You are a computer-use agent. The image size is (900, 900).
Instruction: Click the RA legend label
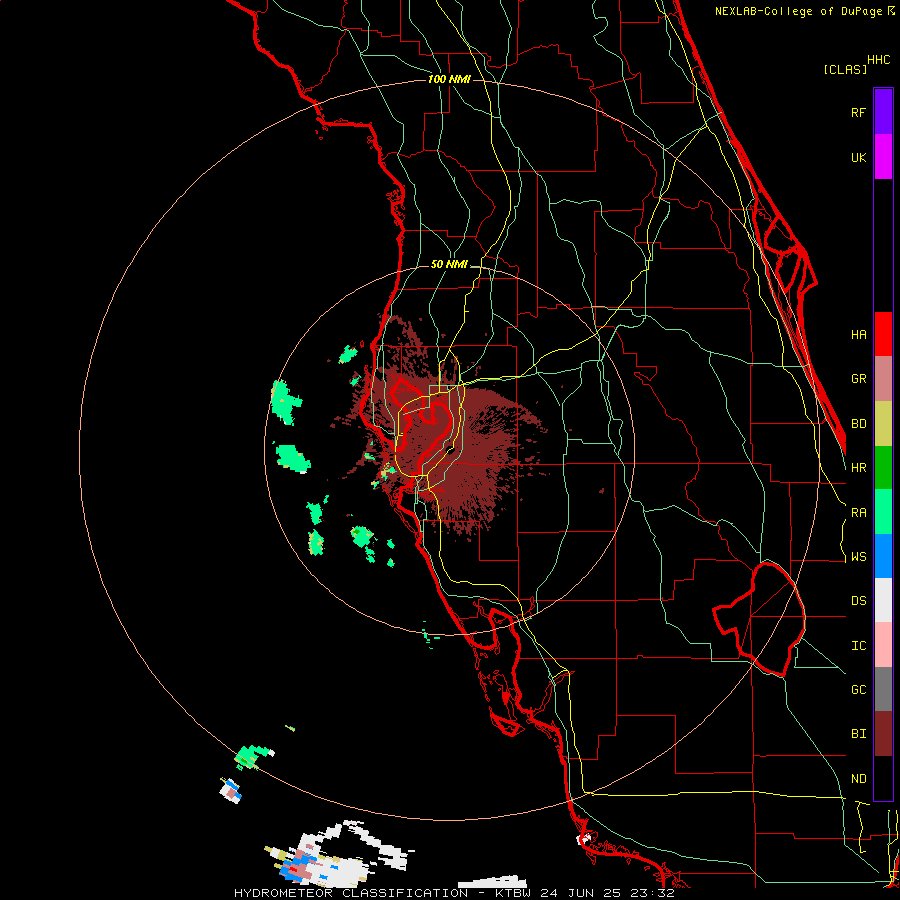858,513
